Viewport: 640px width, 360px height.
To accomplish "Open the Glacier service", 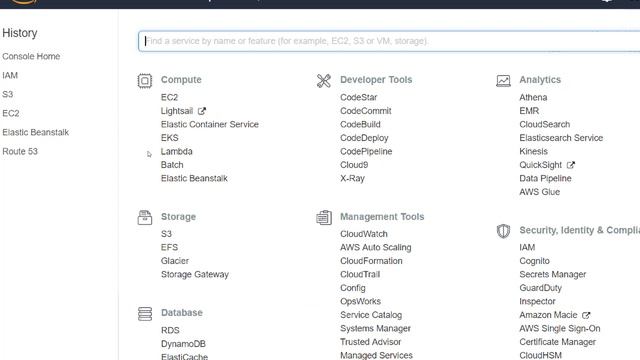I will tap(175, 261).
